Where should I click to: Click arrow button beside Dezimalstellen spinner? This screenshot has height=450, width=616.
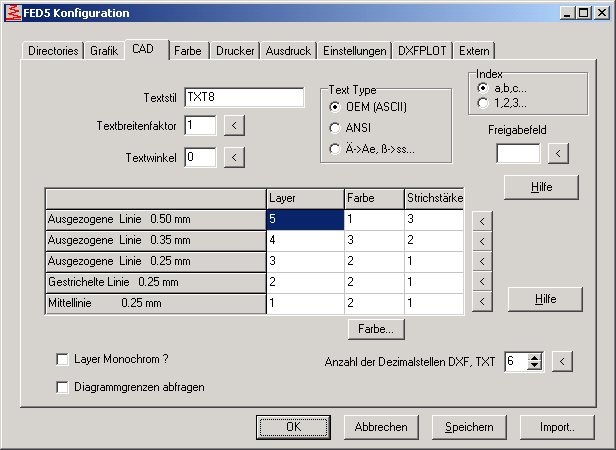pyautogui.click(x=562, y=361)
